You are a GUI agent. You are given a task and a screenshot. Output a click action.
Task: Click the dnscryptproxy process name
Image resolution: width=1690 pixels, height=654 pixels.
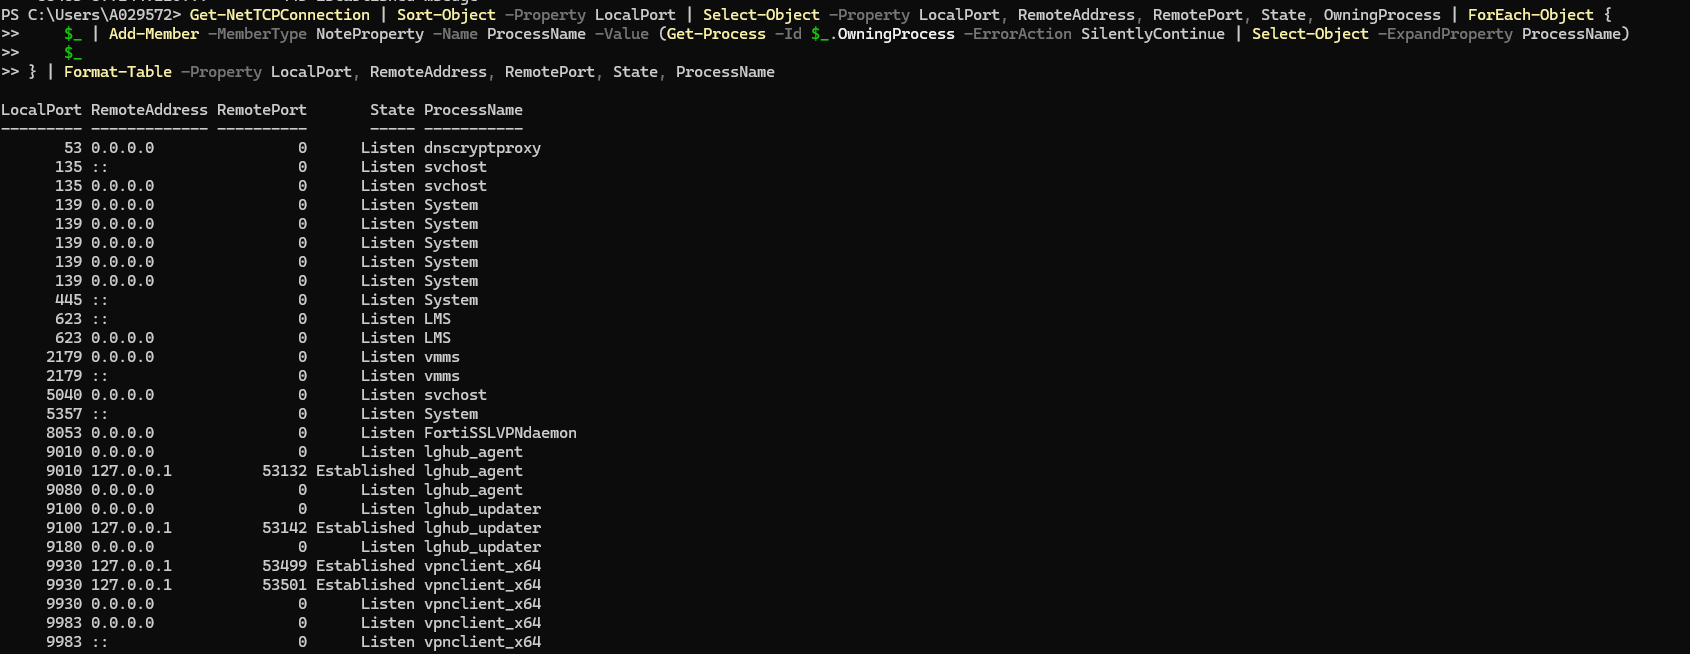point(482,148)
